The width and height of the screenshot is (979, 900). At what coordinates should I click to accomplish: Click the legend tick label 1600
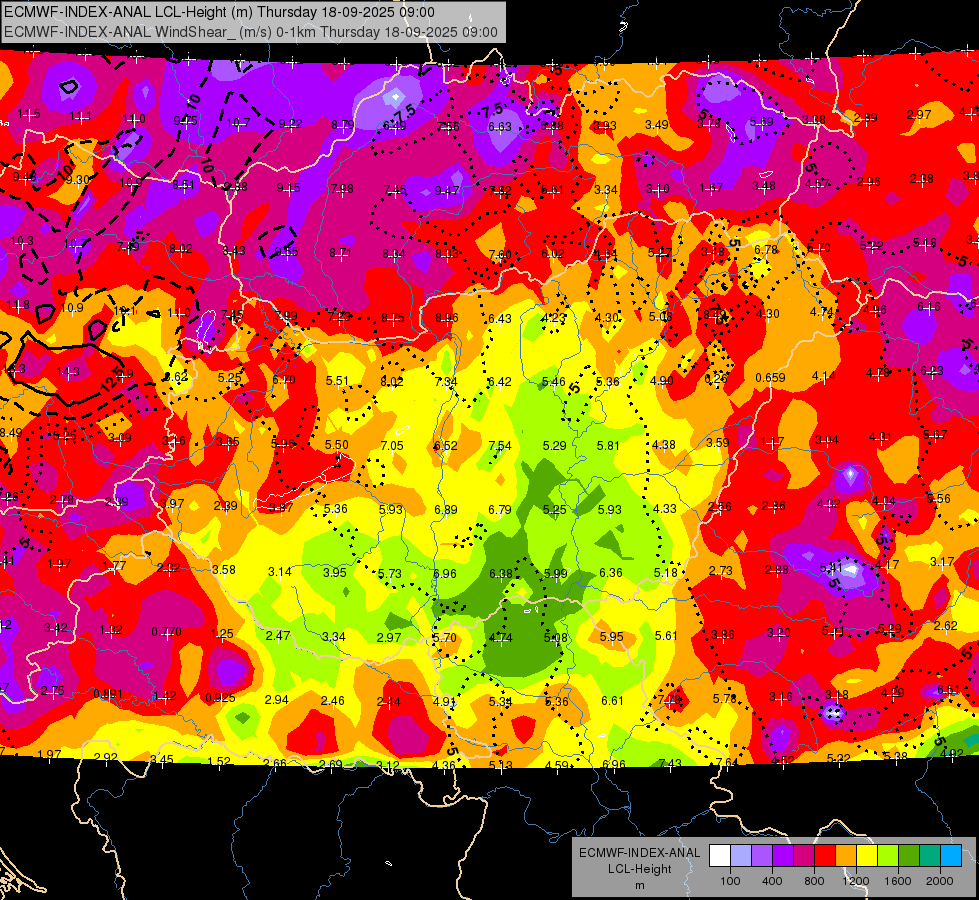coord(898,881)
